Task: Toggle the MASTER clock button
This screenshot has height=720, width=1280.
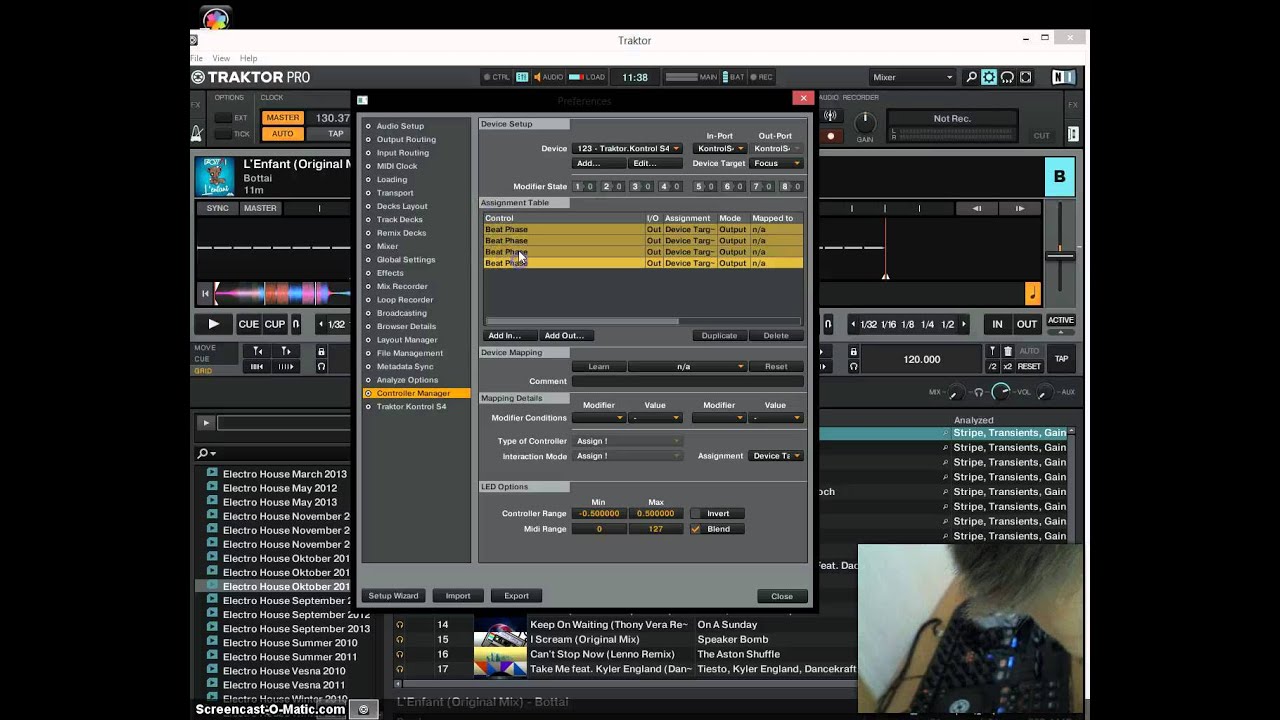Action: pyautogui.click(x=282, y=118)
